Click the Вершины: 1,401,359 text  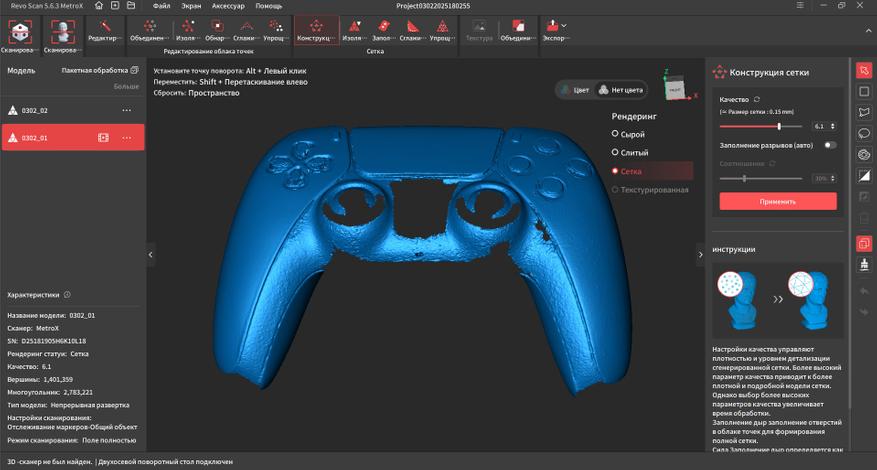[x=40, y=379]
